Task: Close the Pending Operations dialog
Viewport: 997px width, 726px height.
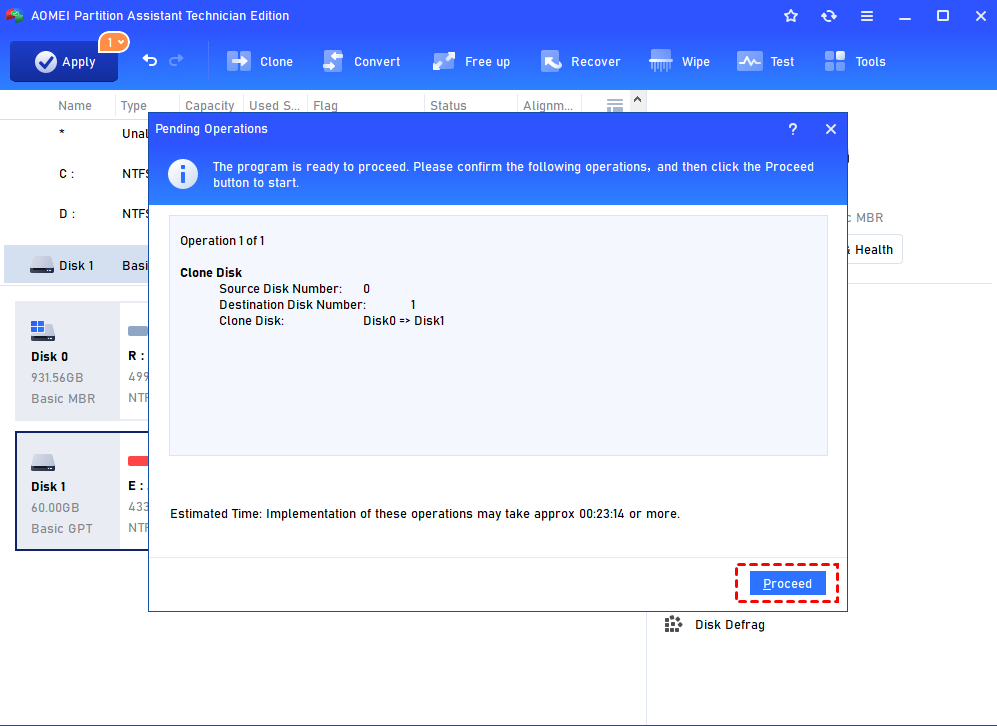Action: point(830,129)
